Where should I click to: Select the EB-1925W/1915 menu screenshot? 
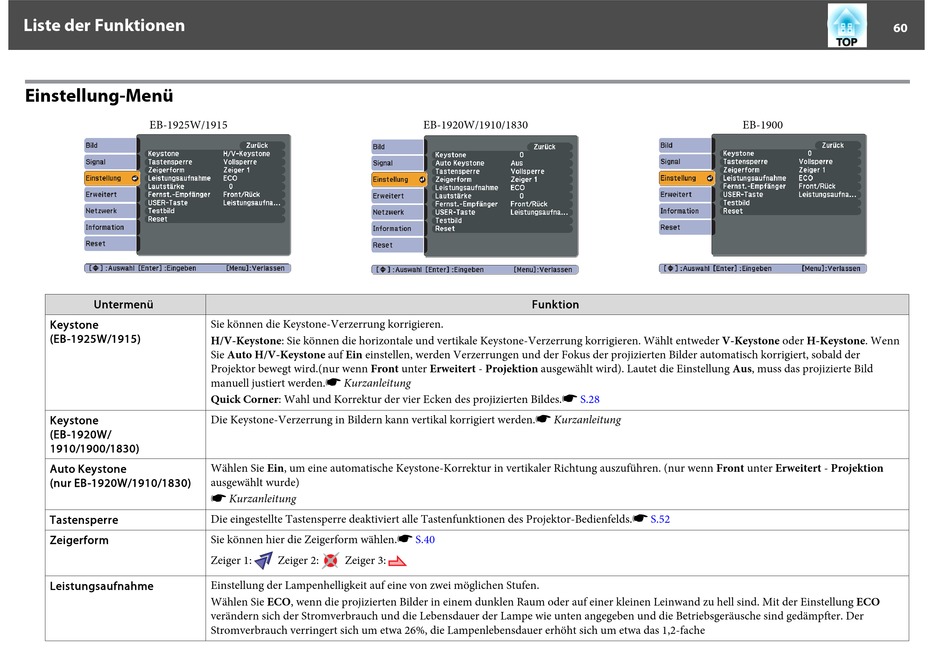coord(188,204)
